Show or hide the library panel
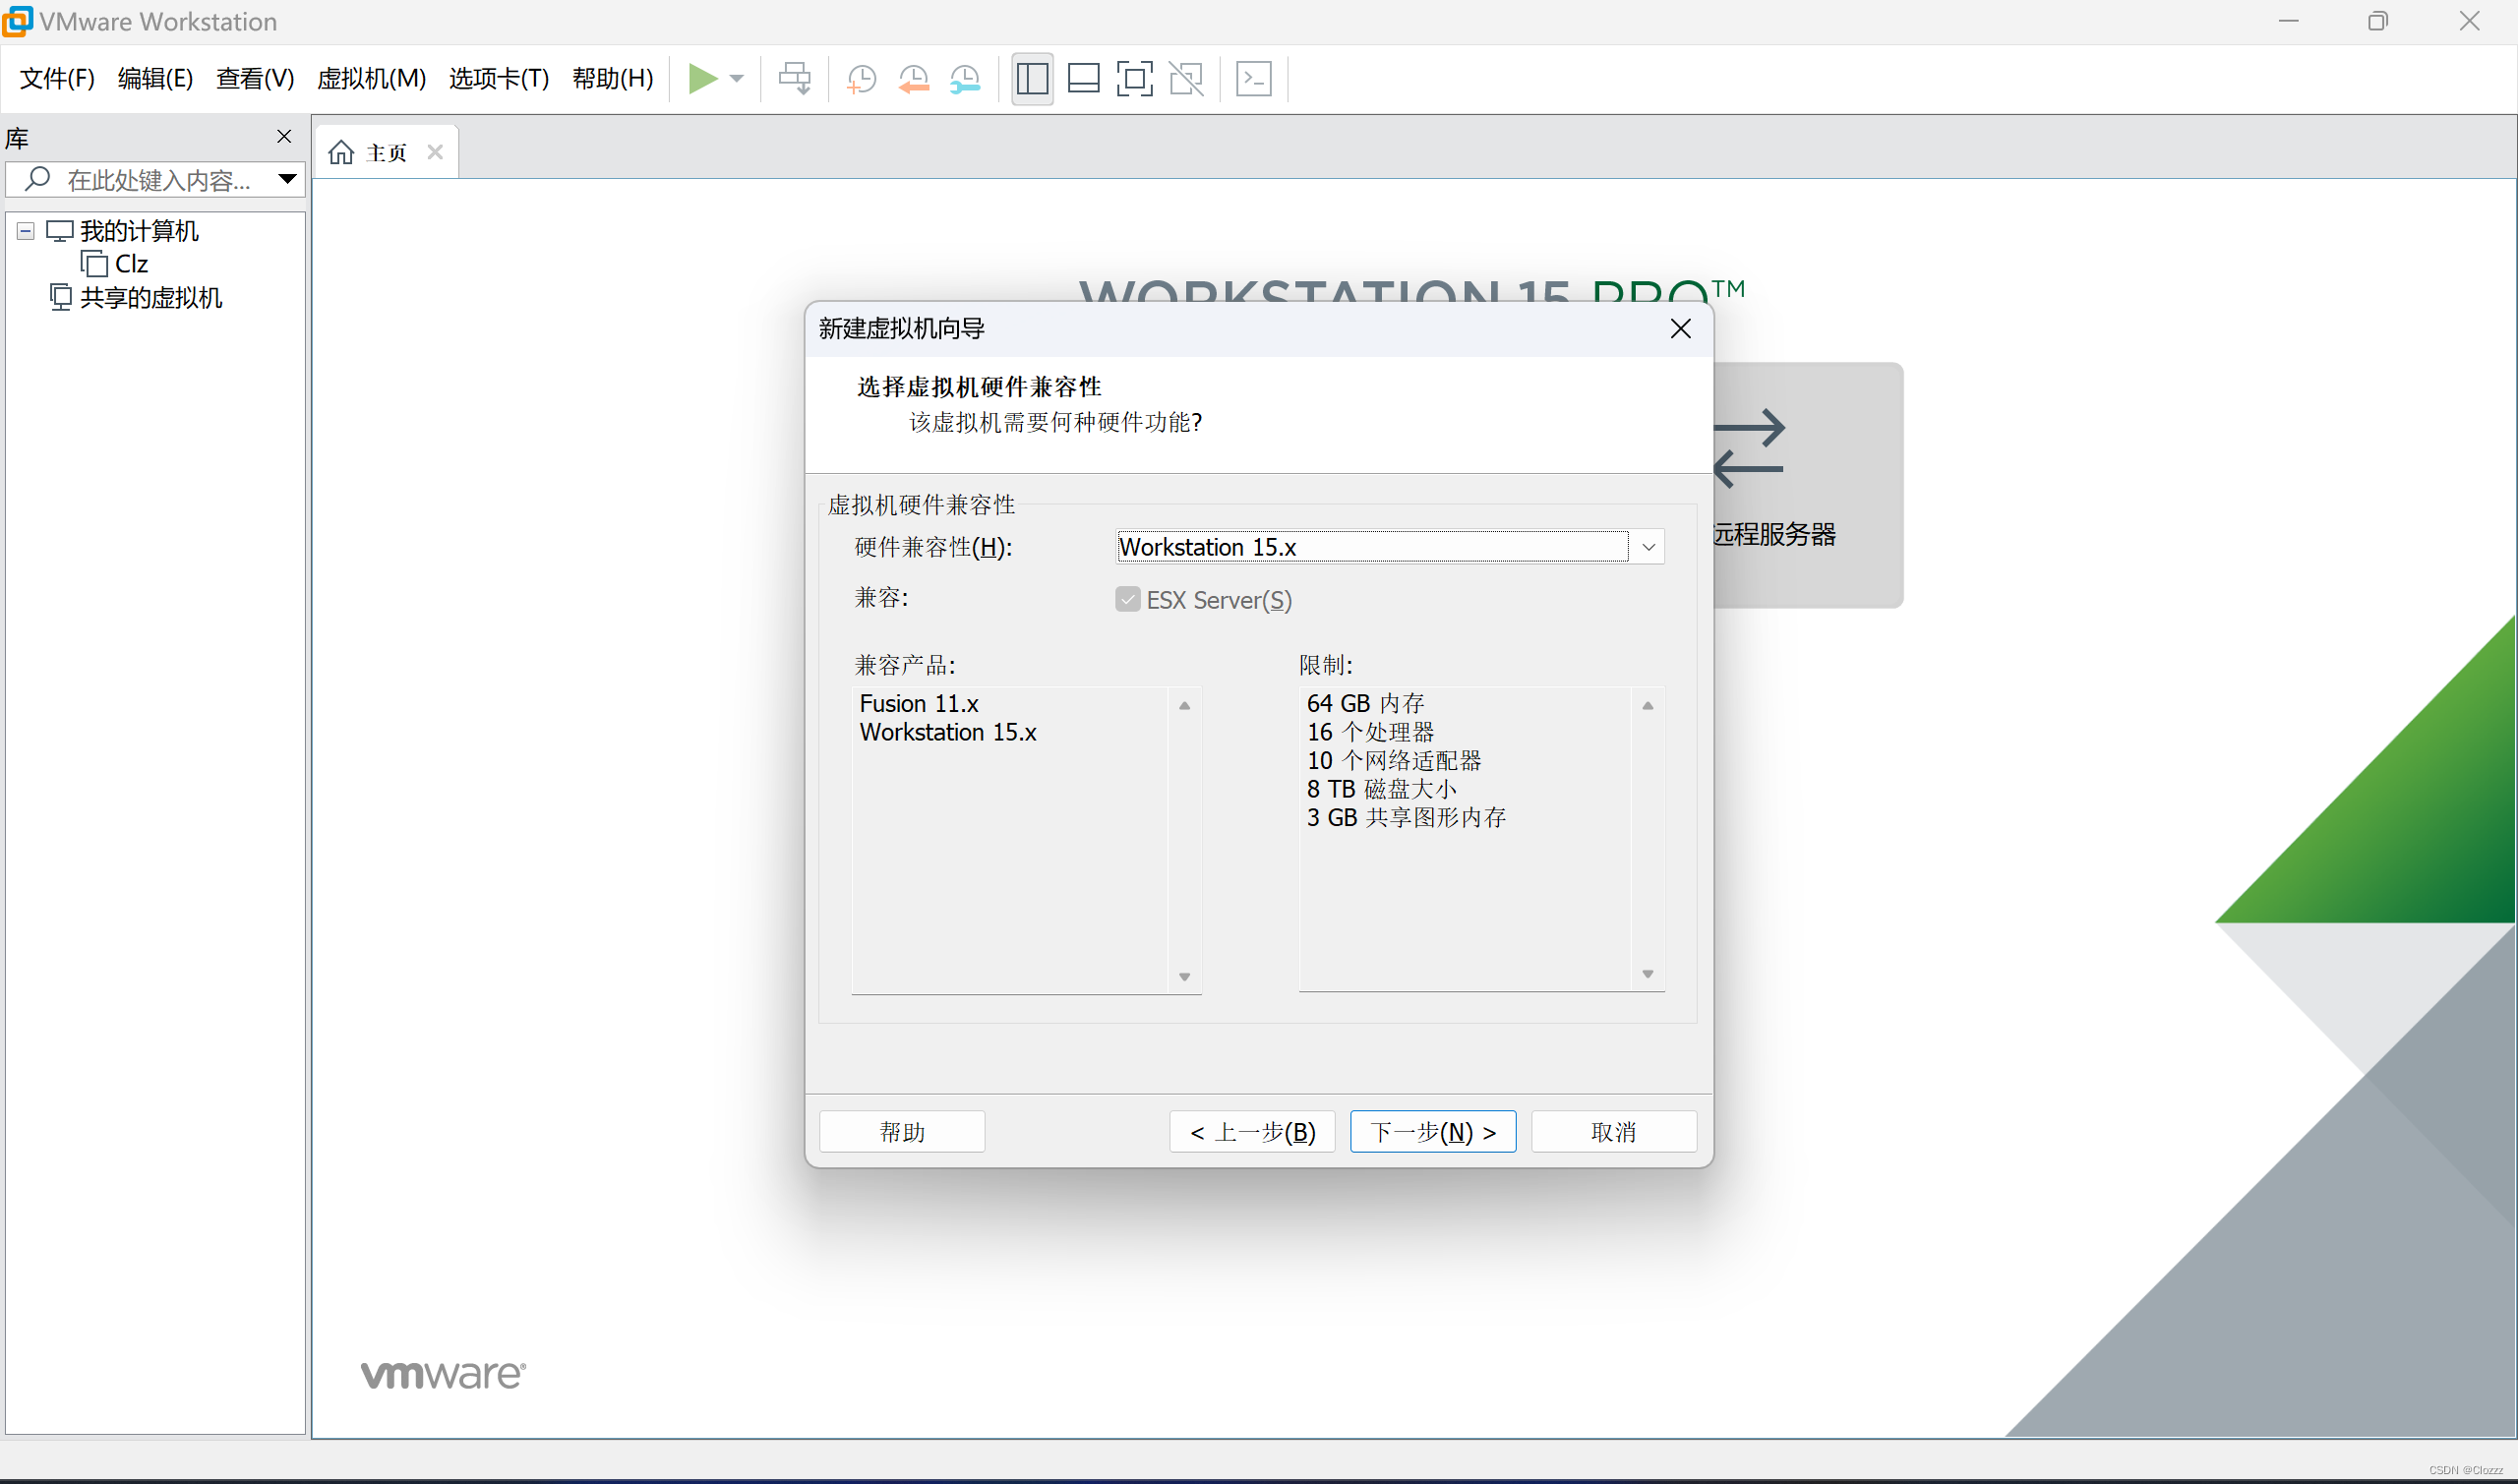 [1032, 78]
